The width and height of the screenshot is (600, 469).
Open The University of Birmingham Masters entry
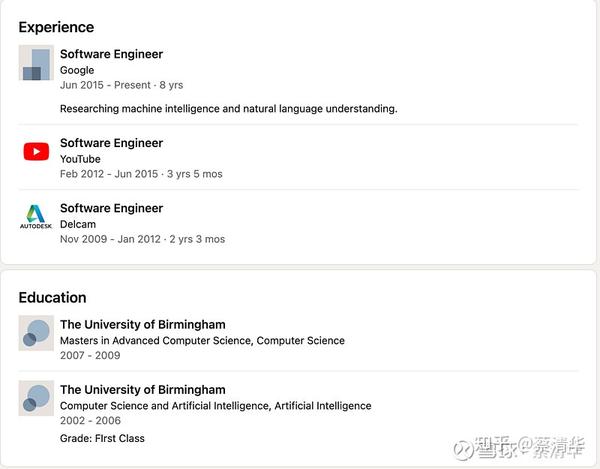click(143, 324)
